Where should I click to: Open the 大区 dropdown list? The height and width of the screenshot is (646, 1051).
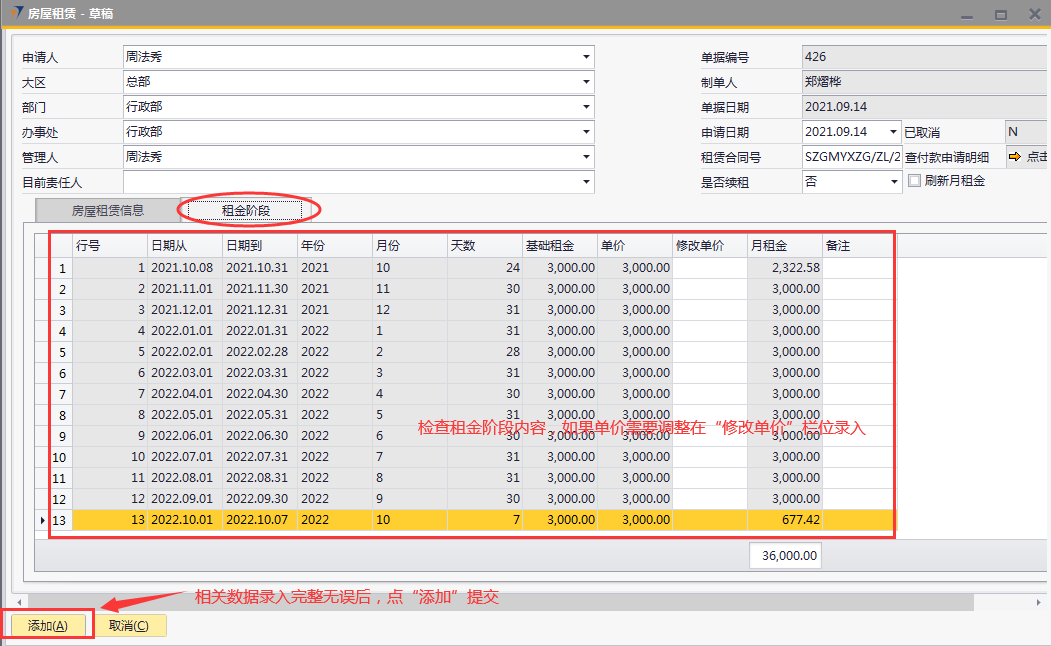(586, 82)
